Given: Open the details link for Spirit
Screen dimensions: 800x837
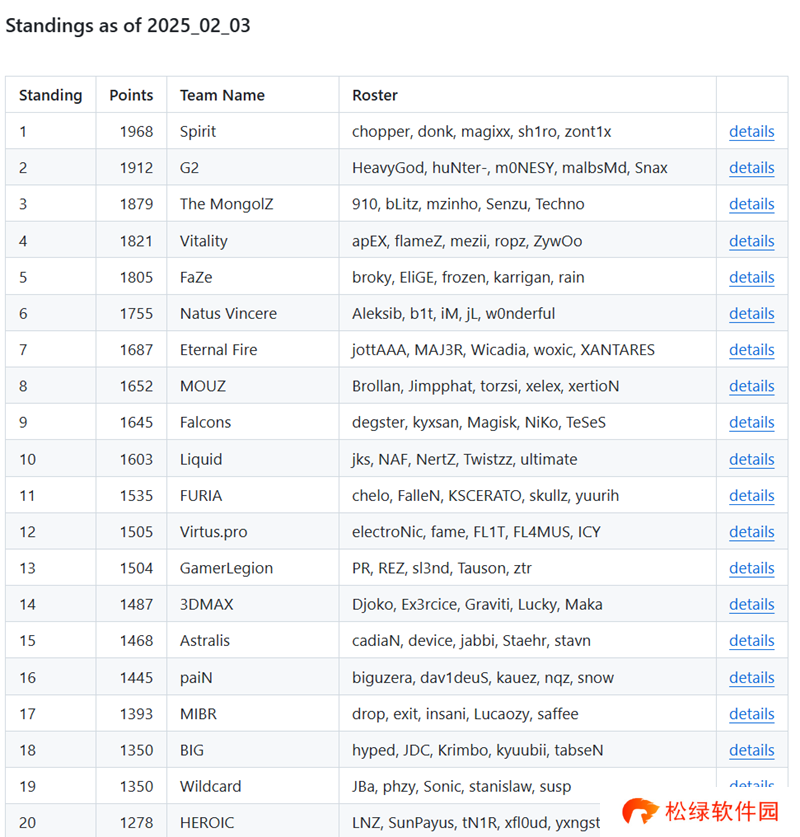Looking at the screenshot, I should click(x=751, y=131).
